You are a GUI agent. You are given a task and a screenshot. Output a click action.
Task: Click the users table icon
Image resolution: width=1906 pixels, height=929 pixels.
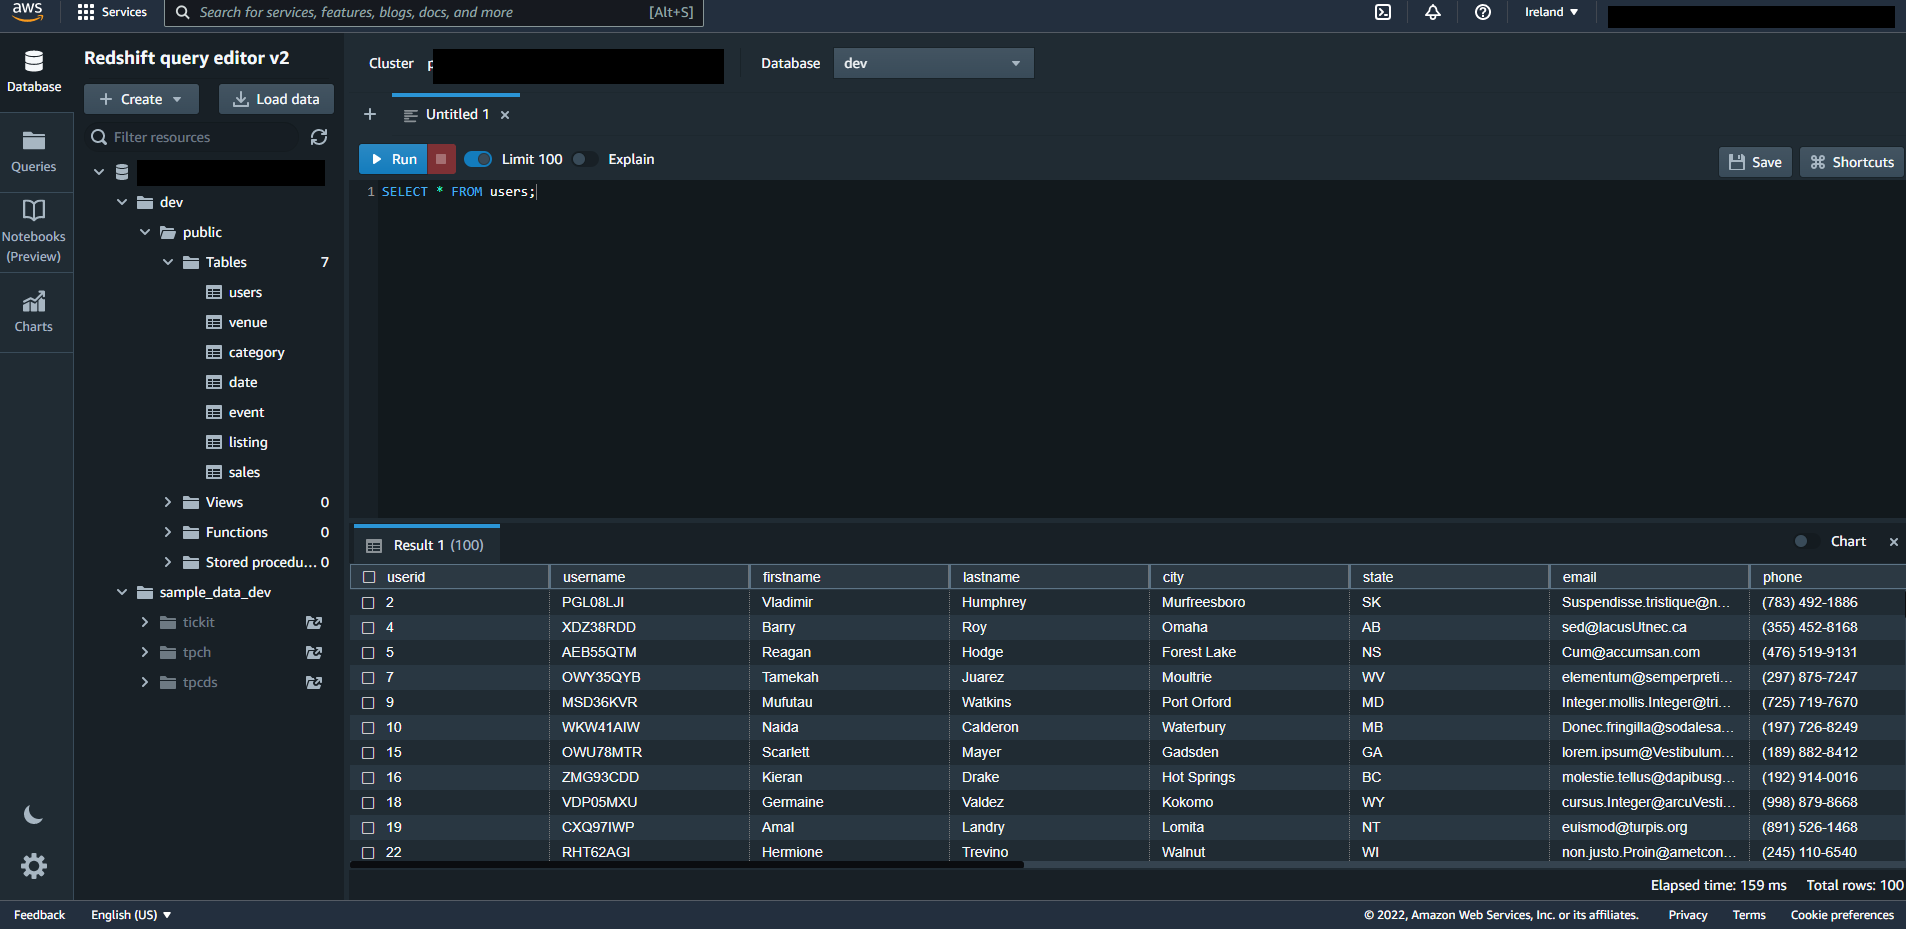[214, 292]
